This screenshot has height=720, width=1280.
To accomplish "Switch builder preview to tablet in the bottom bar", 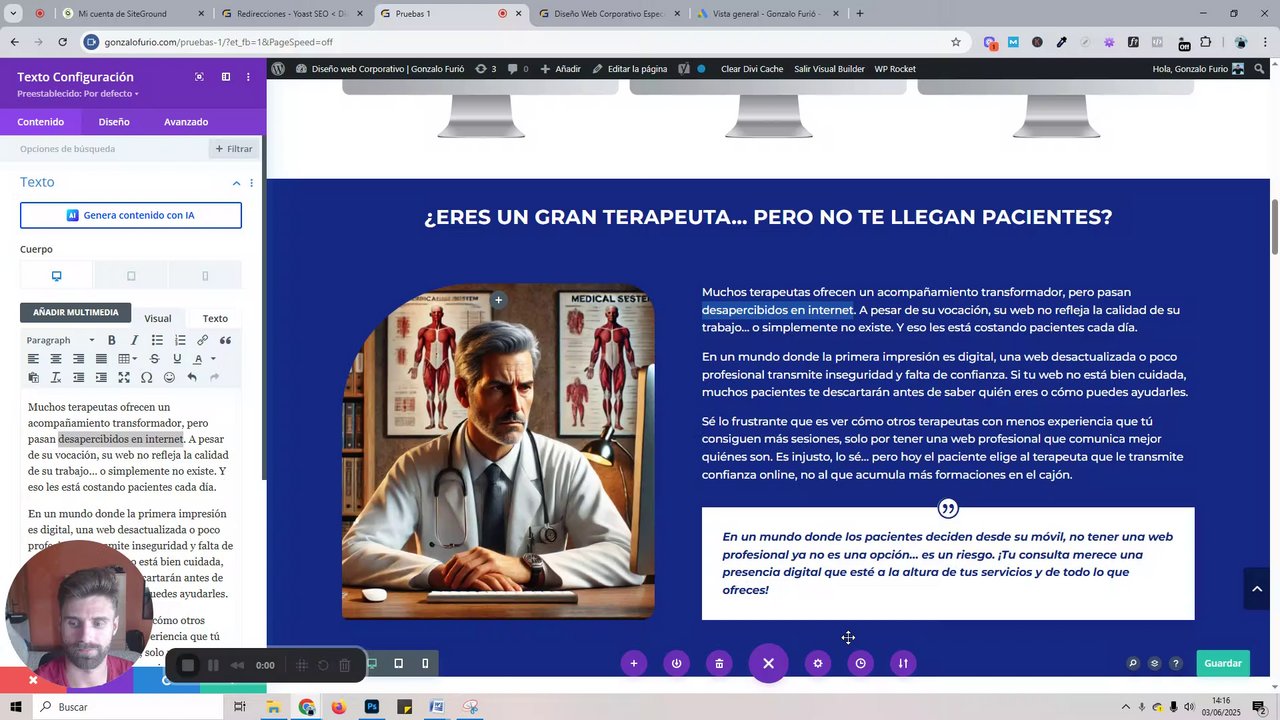I will 398,663.
